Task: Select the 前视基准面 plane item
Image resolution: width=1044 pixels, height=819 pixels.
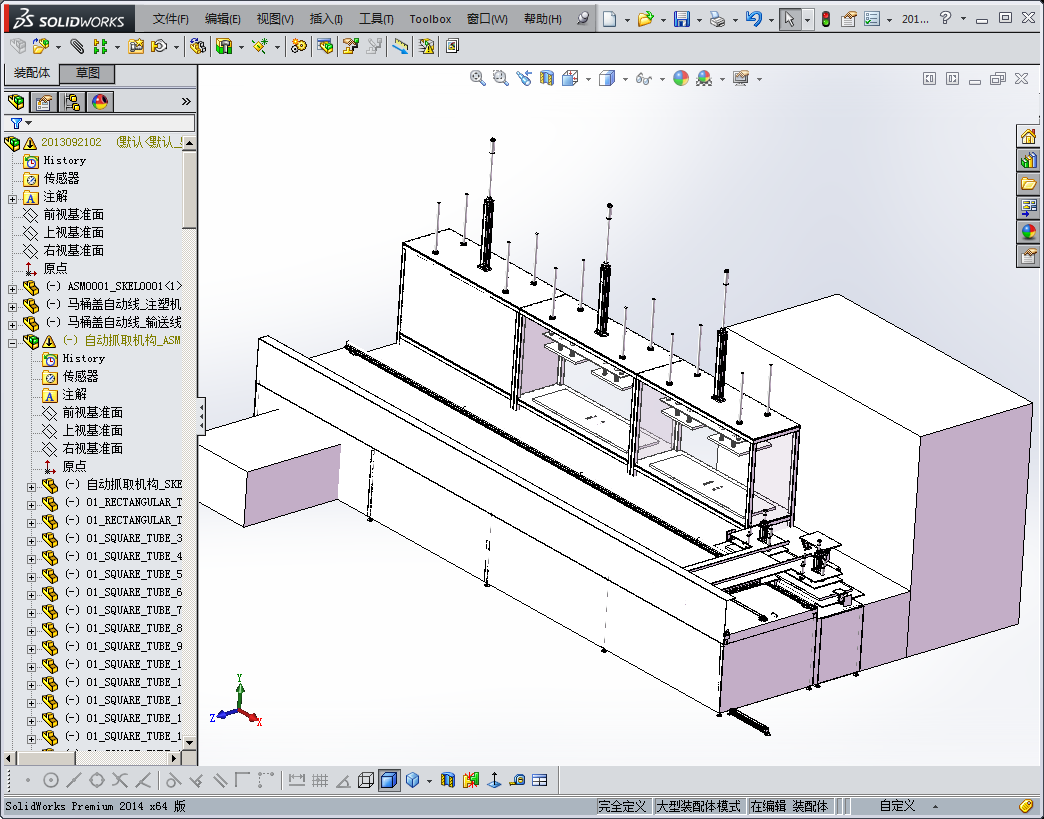Action: 73,215
